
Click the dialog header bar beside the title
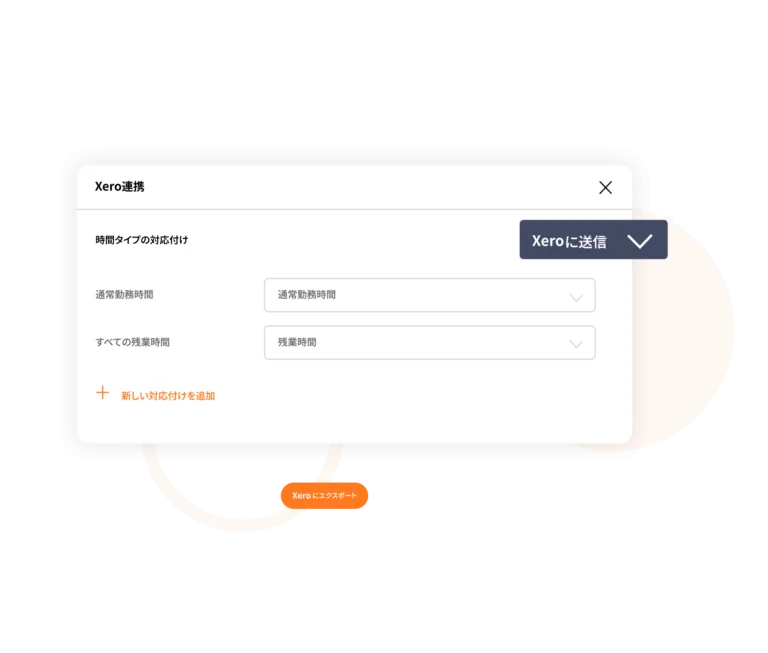pyautogui.click(x=362, y=187)
